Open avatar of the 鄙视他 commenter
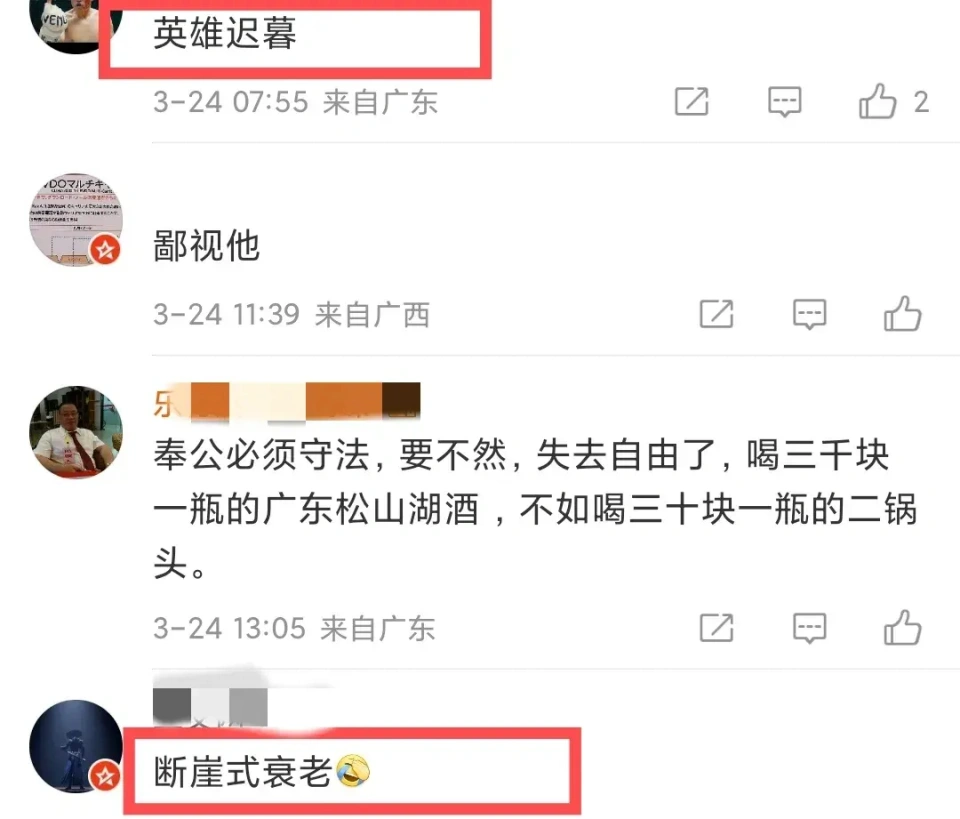 point(76,220)
